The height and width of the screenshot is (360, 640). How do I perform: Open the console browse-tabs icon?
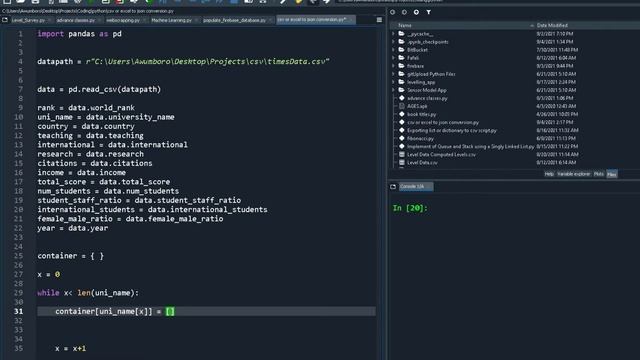(393, 187)
